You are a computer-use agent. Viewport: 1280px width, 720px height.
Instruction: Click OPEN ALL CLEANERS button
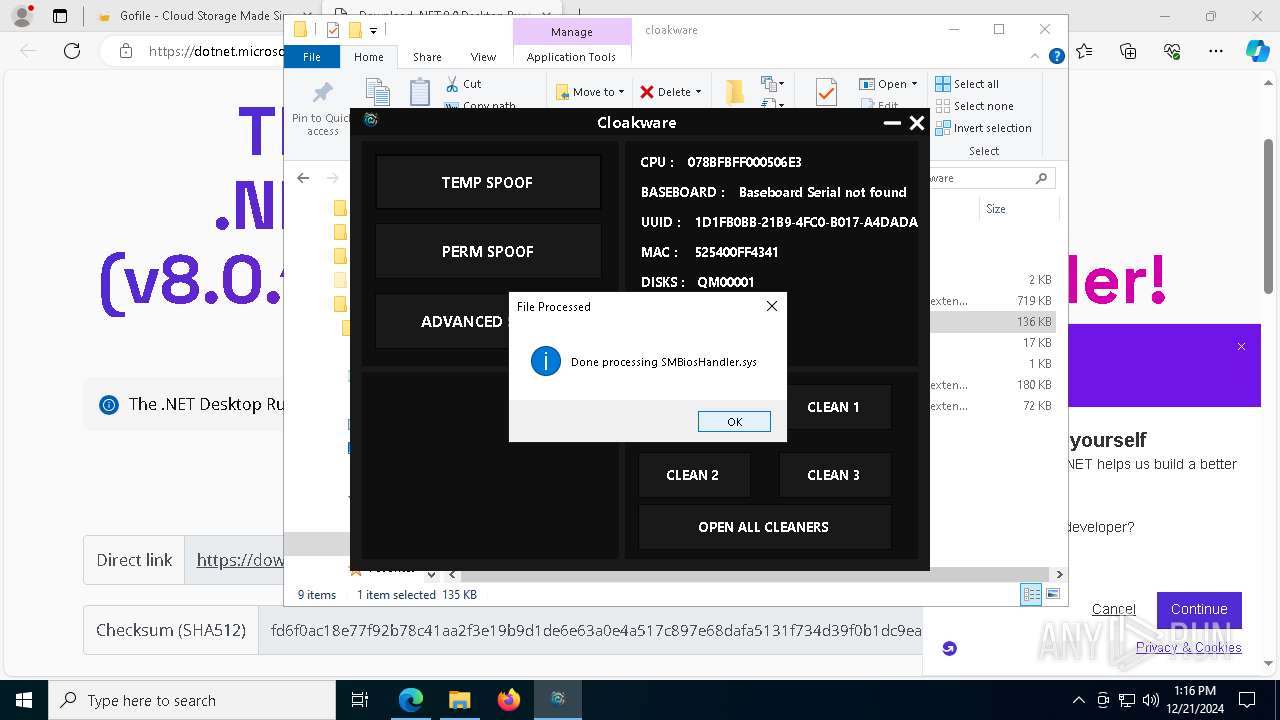point(764,527)
